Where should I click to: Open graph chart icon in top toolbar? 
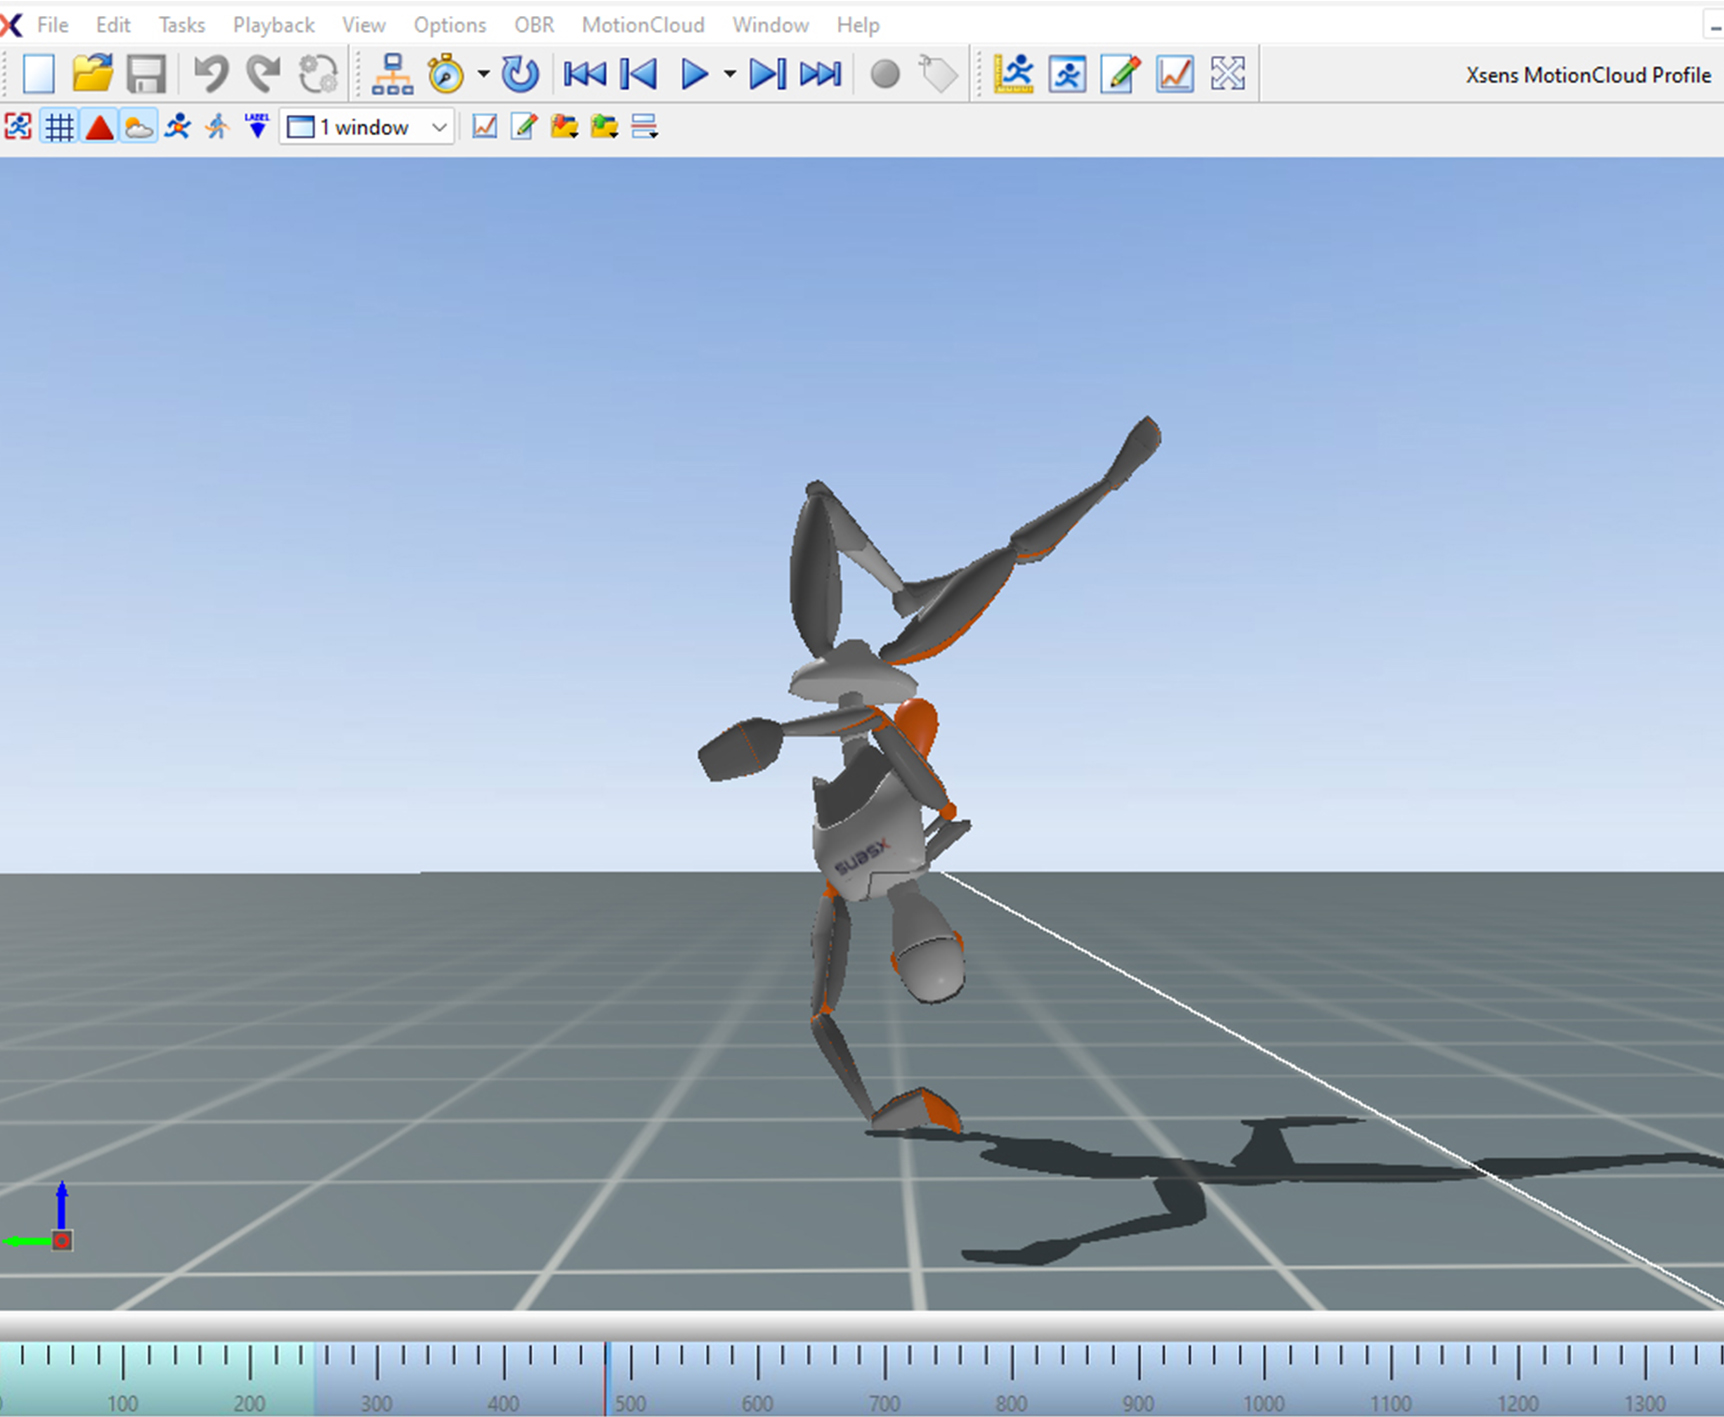(1175, 74)
